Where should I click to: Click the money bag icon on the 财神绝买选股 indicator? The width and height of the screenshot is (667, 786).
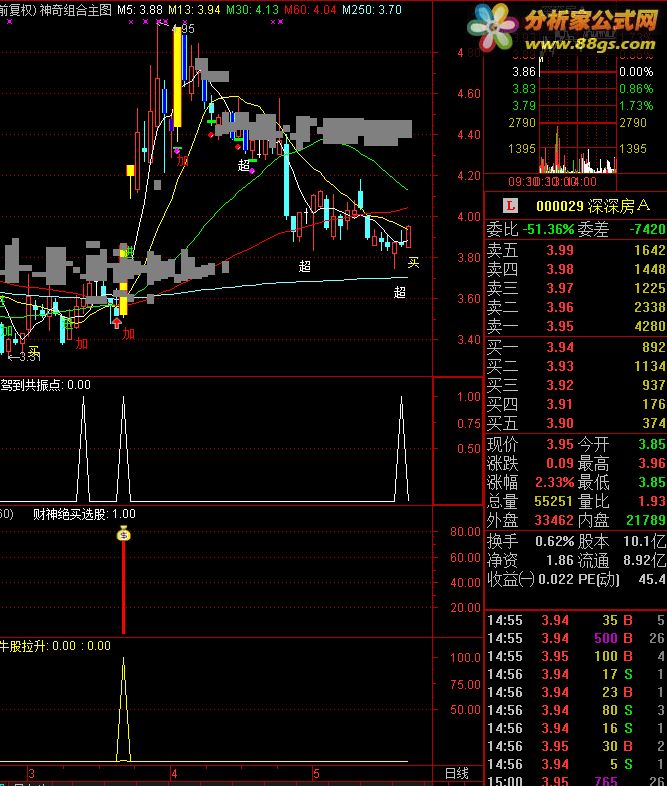pyautogui.click(x=123, y=534)
